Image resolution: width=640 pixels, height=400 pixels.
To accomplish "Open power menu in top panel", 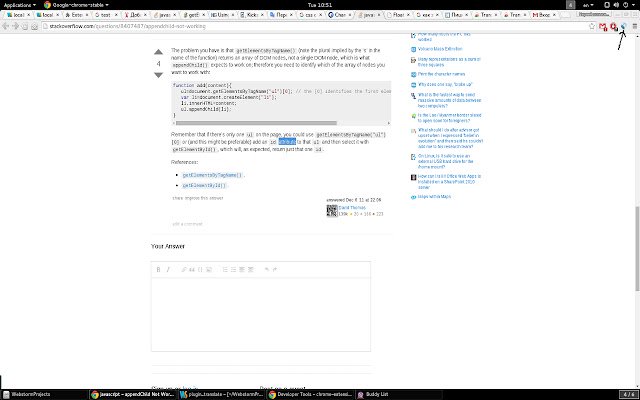I will [x=625, y=5].
